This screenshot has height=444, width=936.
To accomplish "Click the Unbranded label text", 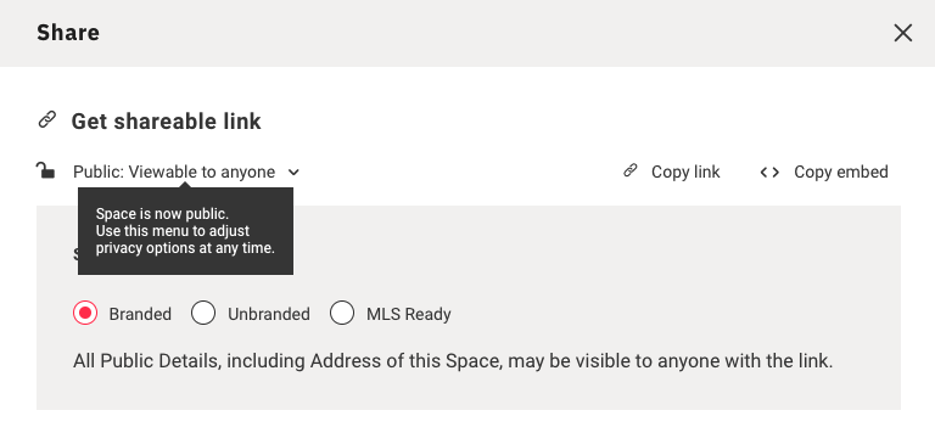I will [268, 314].
